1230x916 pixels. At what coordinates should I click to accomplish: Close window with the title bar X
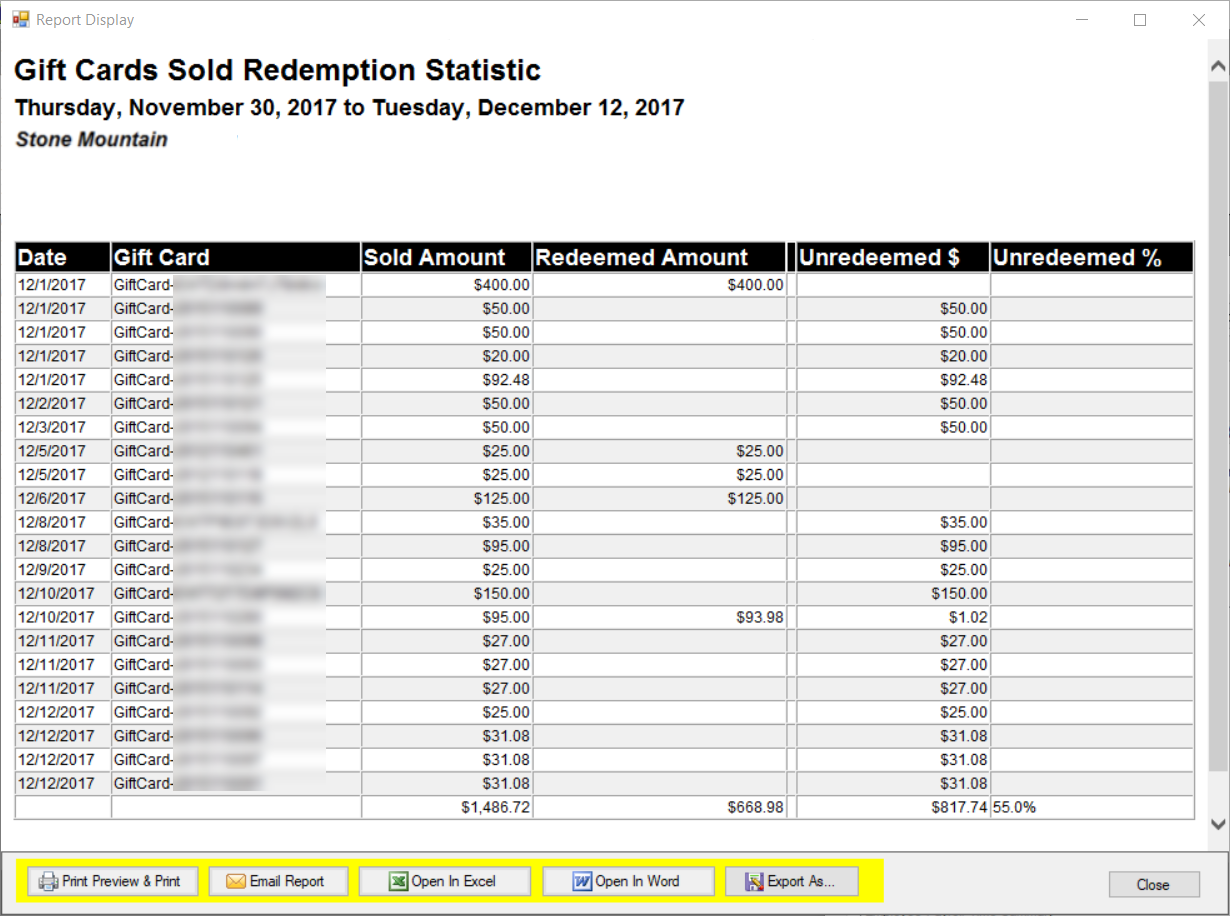pos(1199,19)
